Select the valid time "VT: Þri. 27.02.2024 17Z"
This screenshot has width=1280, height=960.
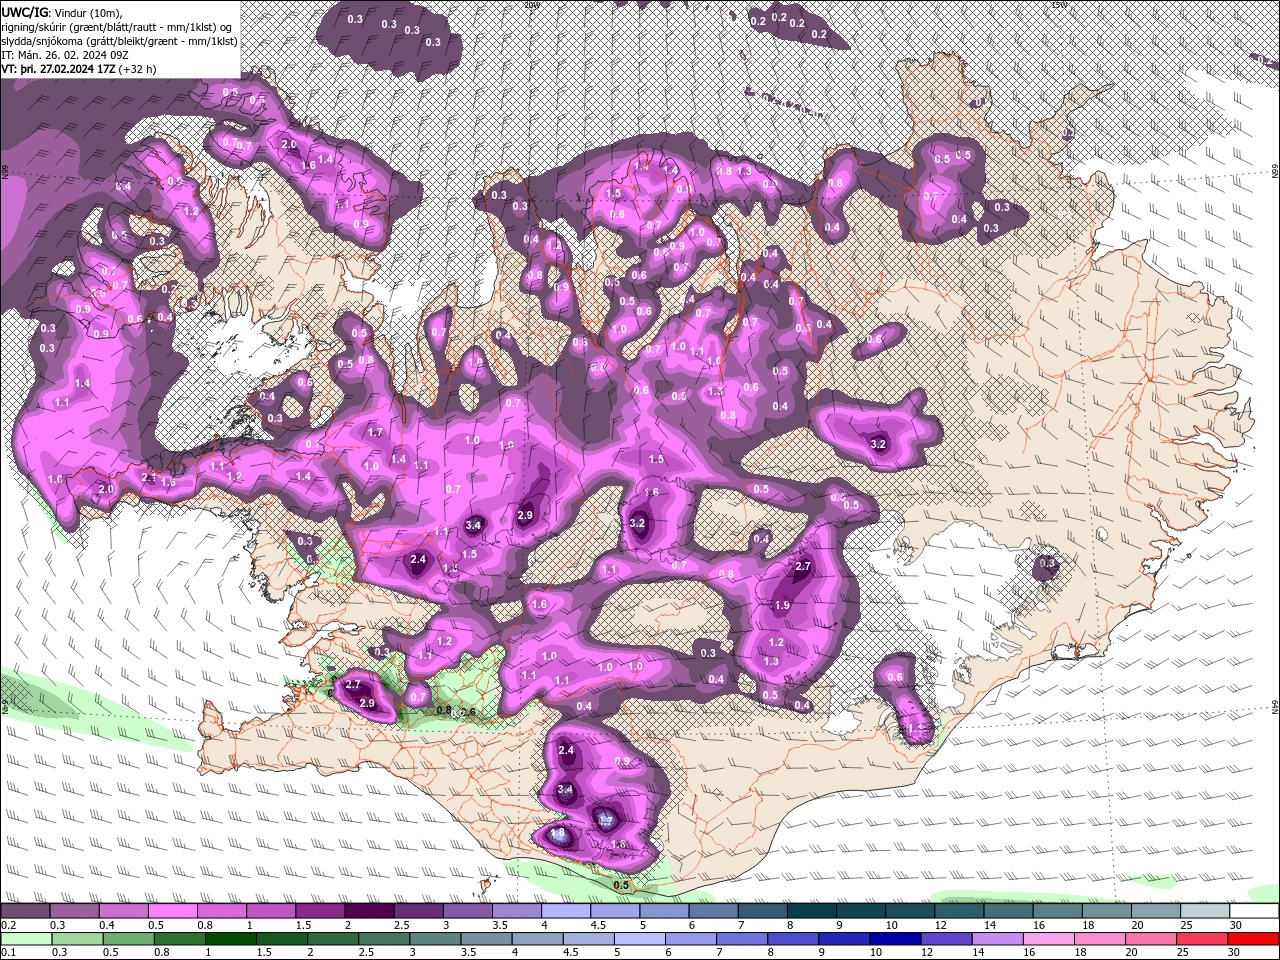[58, 69]
